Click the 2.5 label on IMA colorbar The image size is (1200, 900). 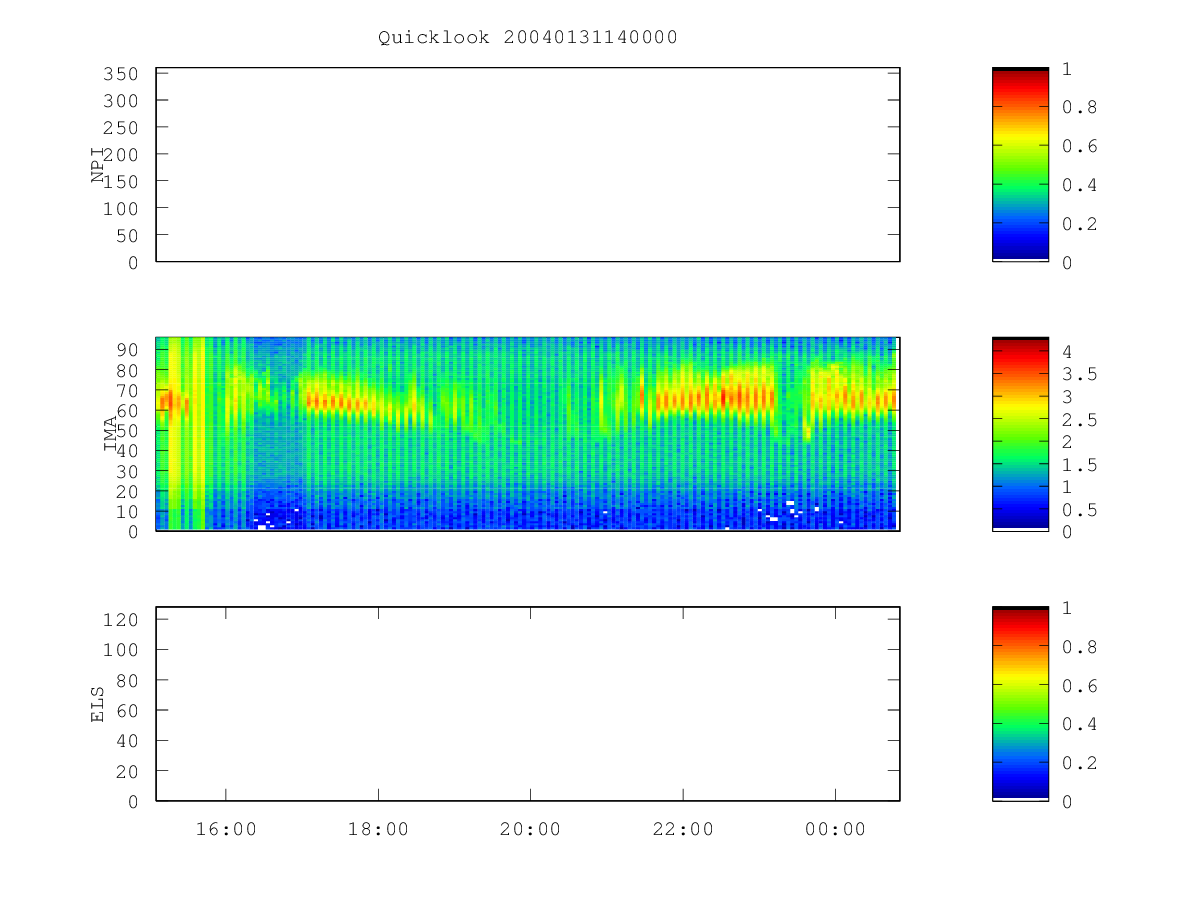pyautogui.click(x=1079, y=419)
